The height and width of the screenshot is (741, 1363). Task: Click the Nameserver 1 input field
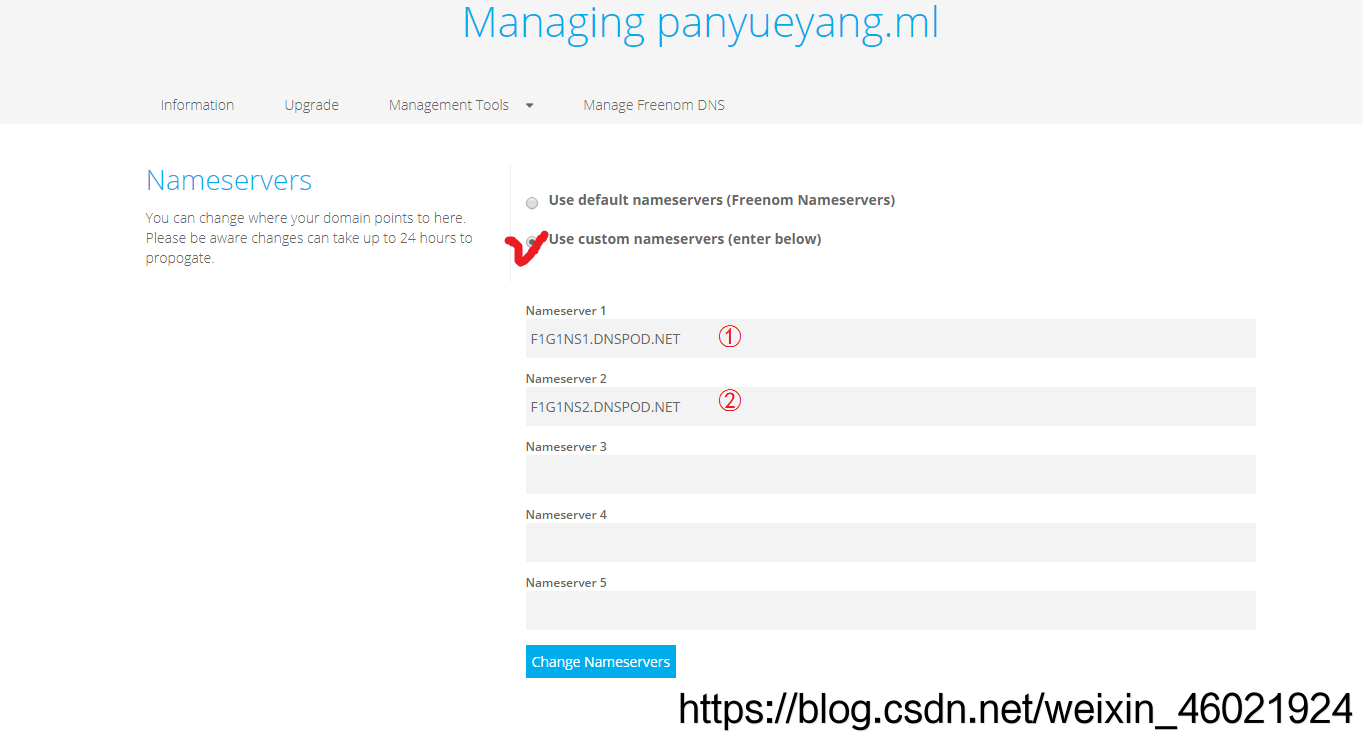tap(890, 339)
